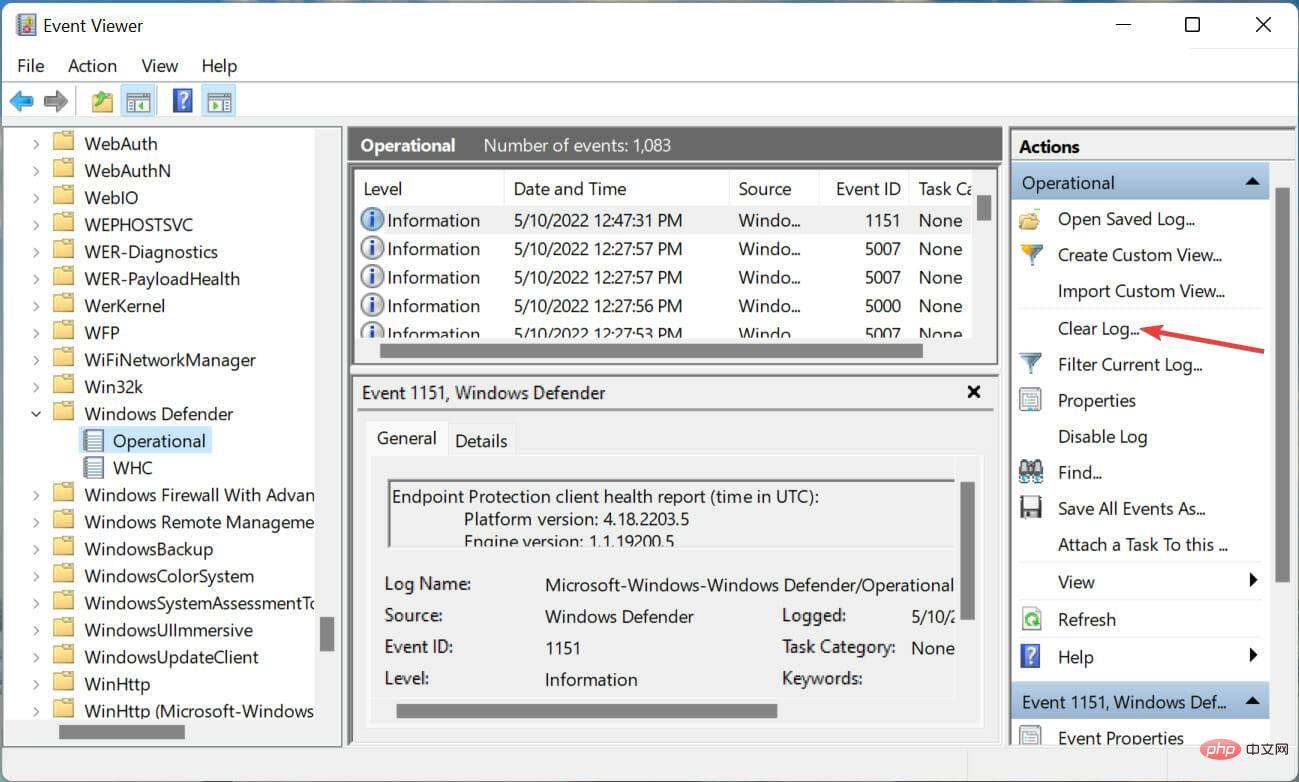Click info icon of event ID 5000

click(372, 305)
